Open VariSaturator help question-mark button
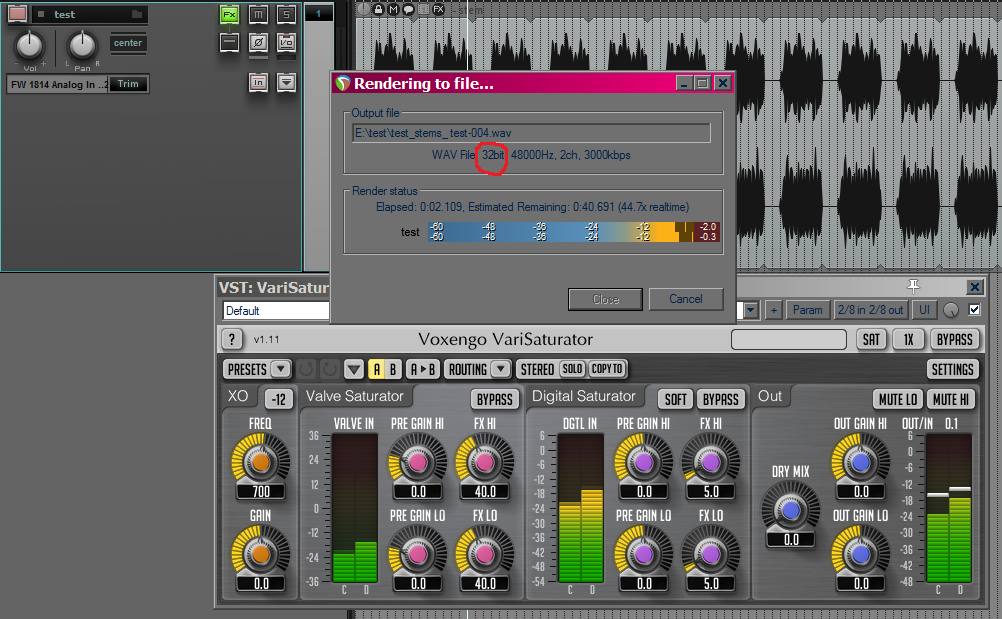 pos(232,339)
